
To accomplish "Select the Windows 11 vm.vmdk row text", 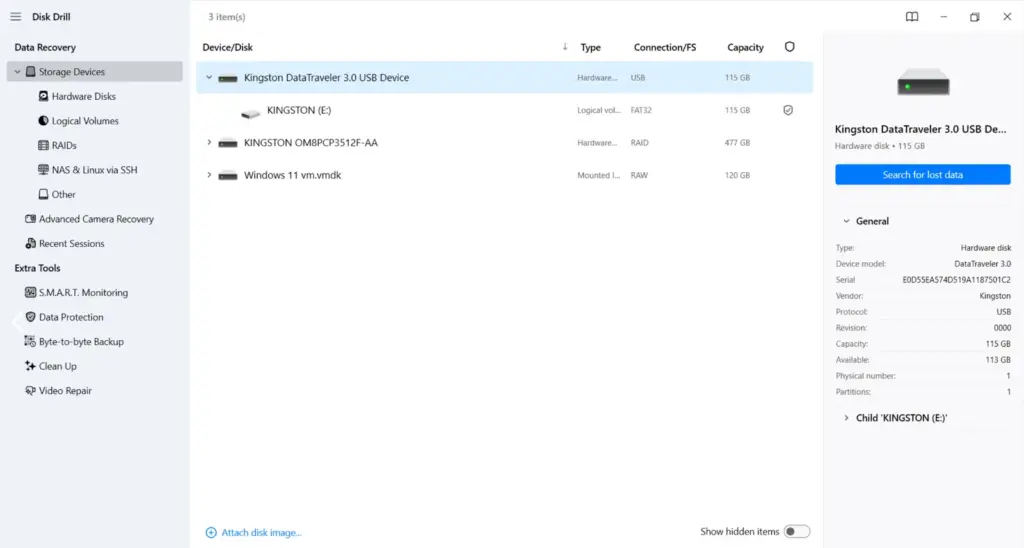I will click(x=292, y=175).
